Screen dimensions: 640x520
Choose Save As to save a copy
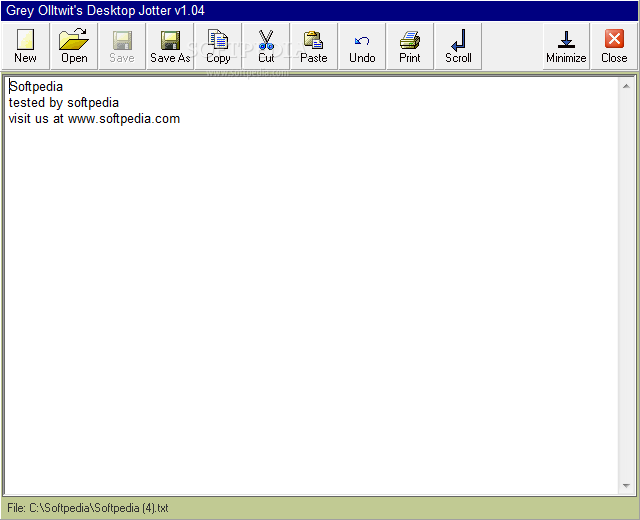click(170, 46)
